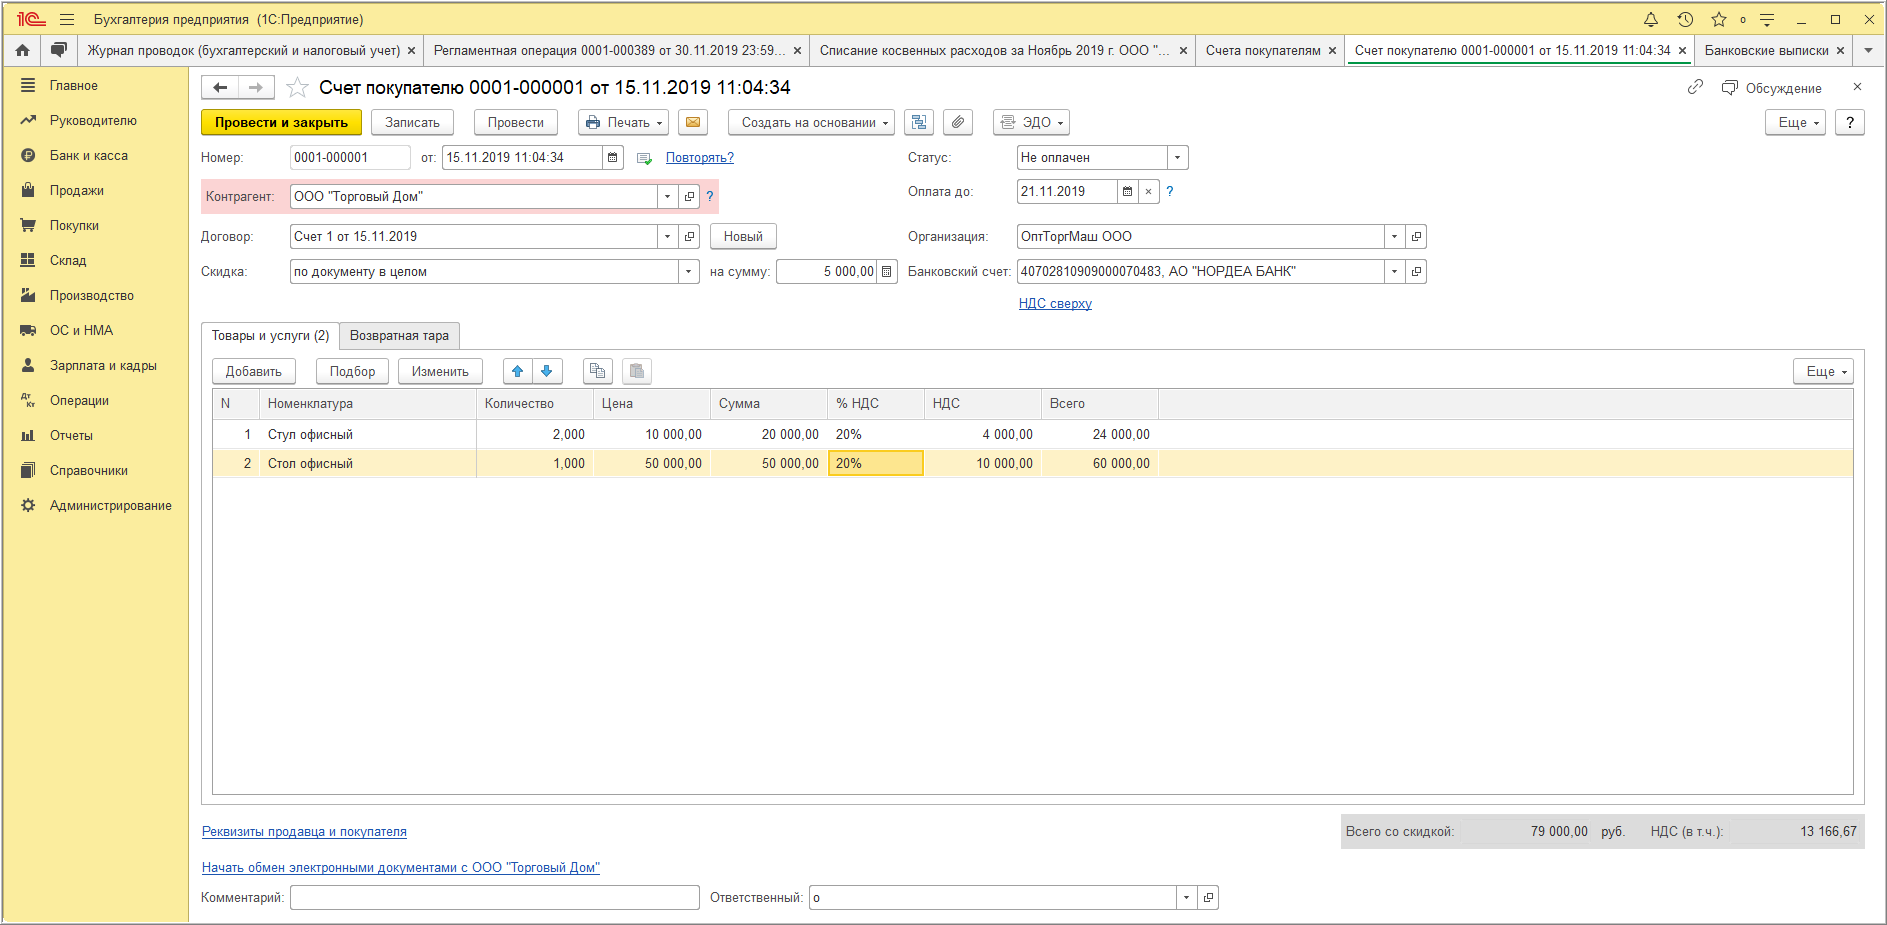This screenshot has width=1887, height=925.
Task: Expand organization dropdown
Action: tap(1394, 237)
